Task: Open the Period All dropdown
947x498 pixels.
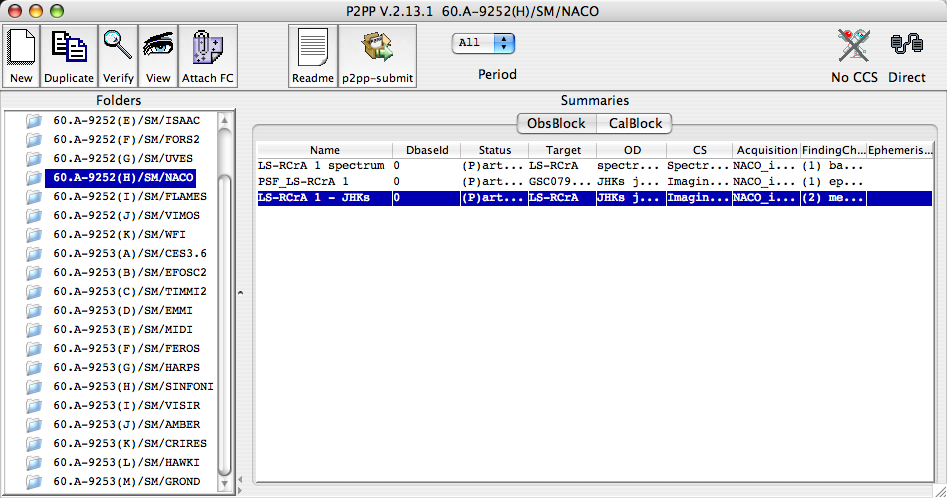Action: (x=483, y=43)
